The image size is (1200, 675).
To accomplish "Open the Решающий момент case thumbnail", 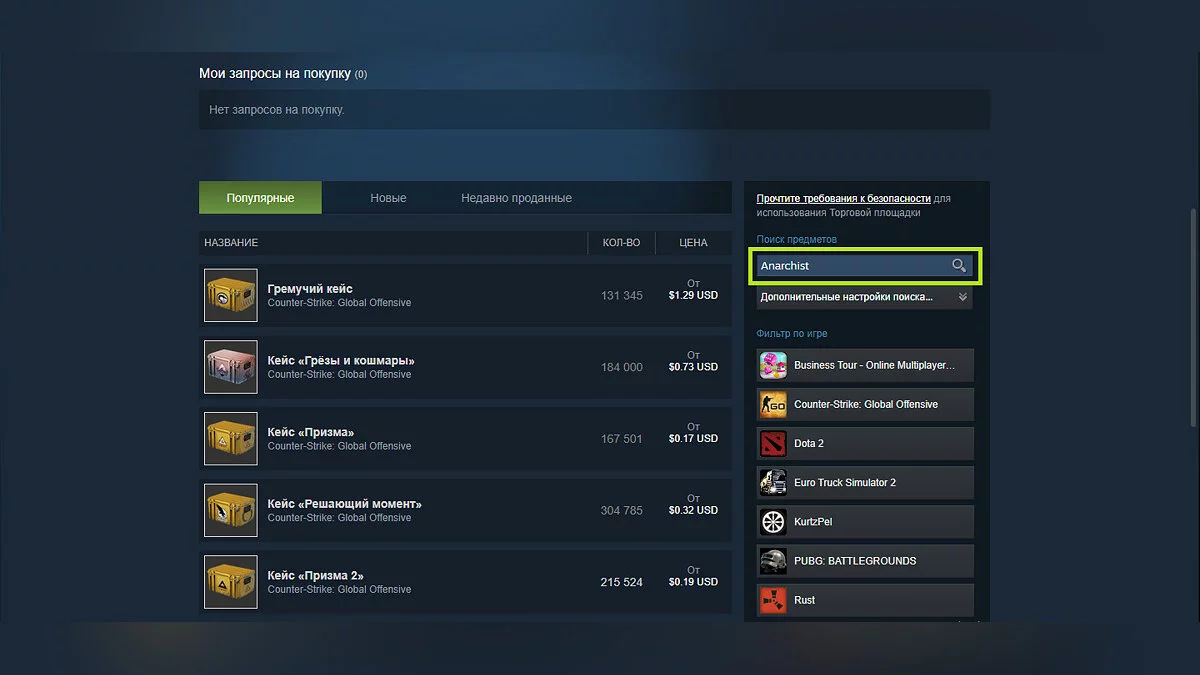I will tap(231, 510).
